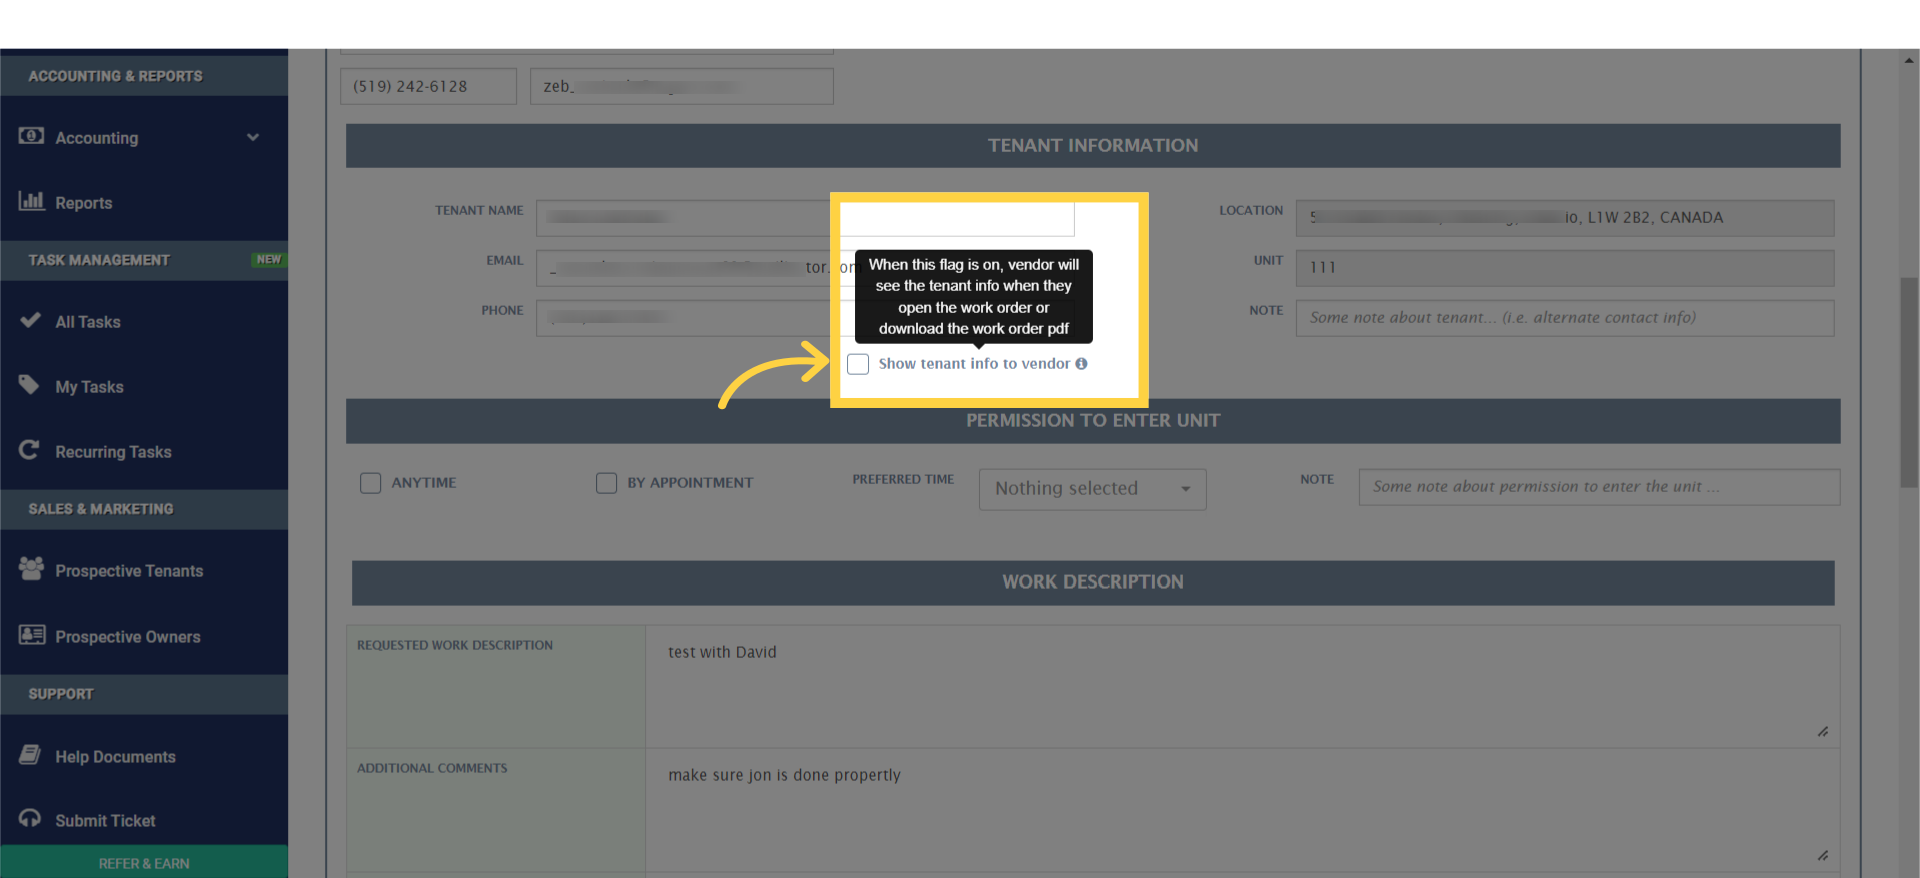Screen dimensions: 1920x878
Task: Click the LOCATION address field
Action: point(1565,218)
